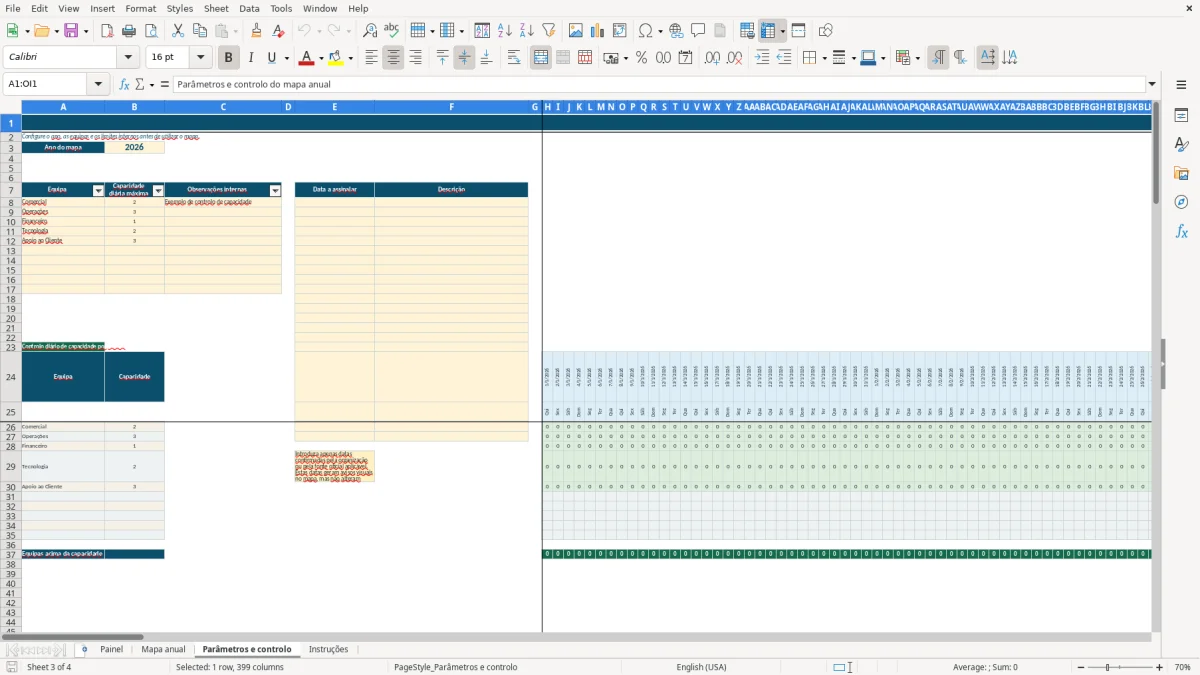The width and height of the screenshot is (1200, 675).
Task: Open the Navigator sidebar deck
Action: [x=1181, y=202]
